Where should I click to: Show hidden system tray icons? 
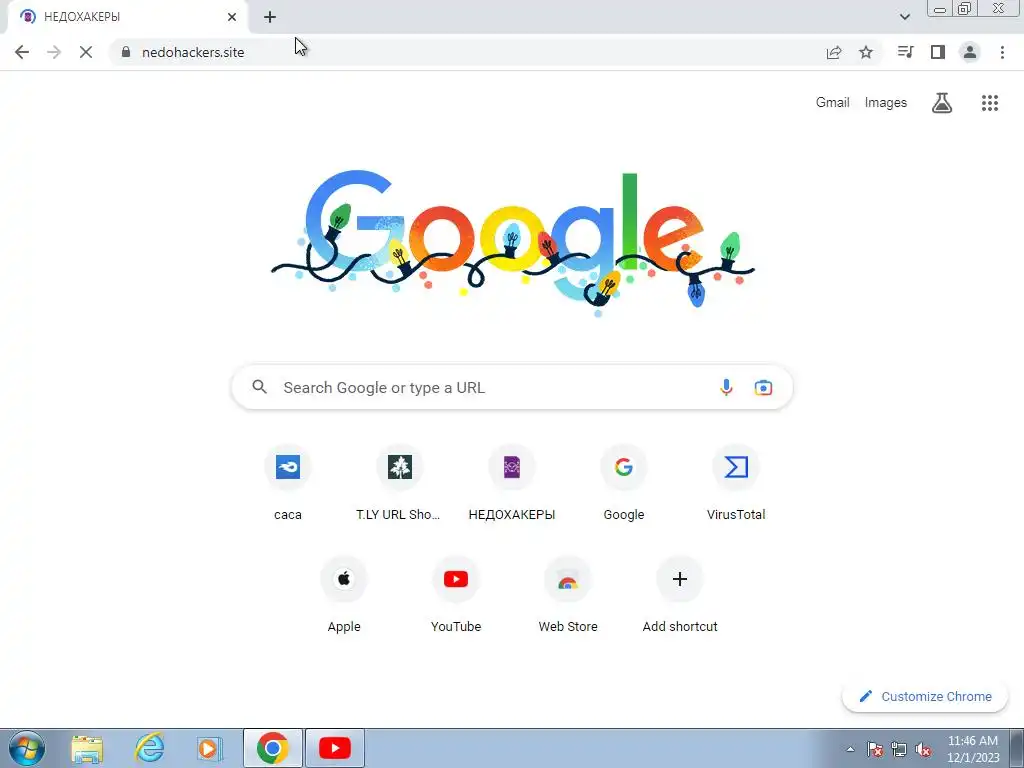[850, 749]
